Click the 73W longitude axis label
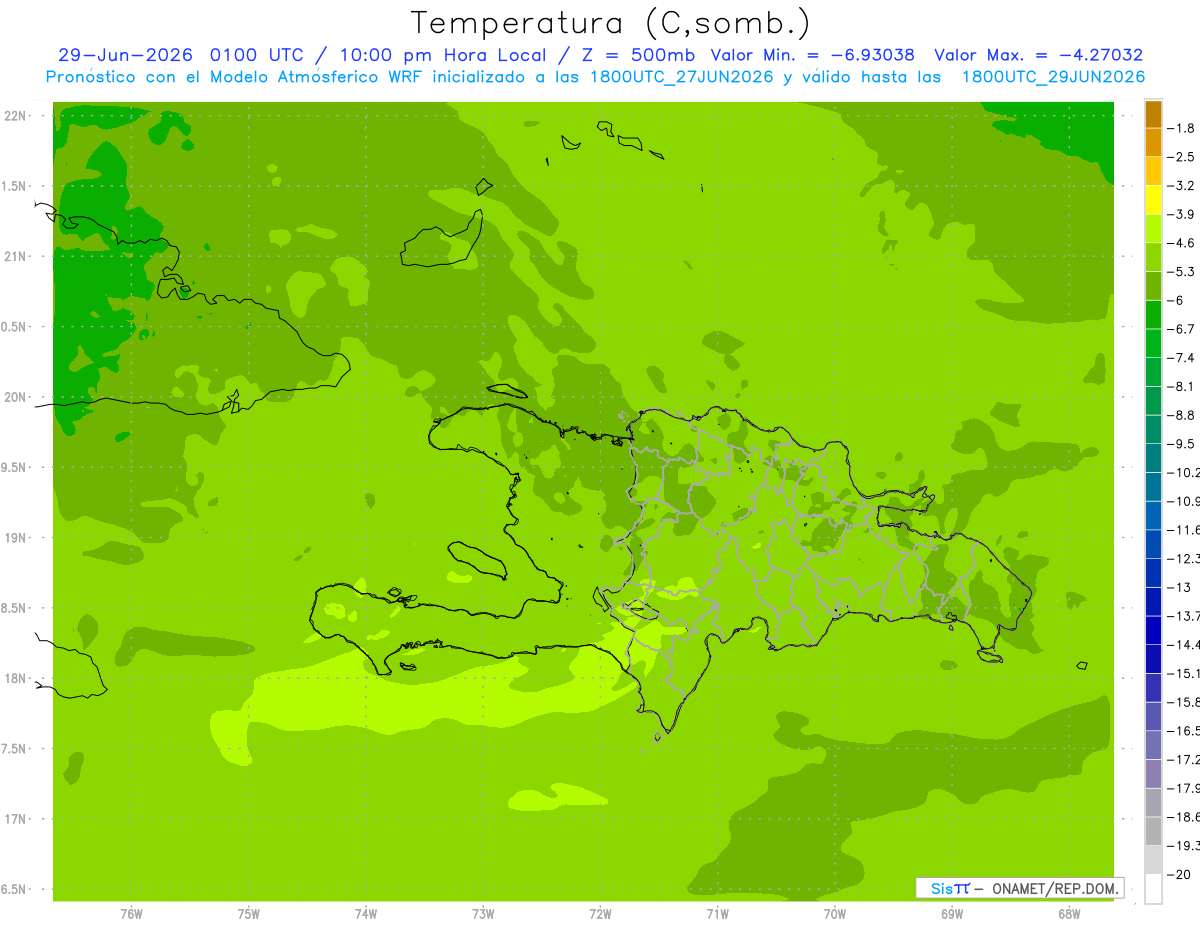The width and height of the screenshot is (1200, 927). 483,914
